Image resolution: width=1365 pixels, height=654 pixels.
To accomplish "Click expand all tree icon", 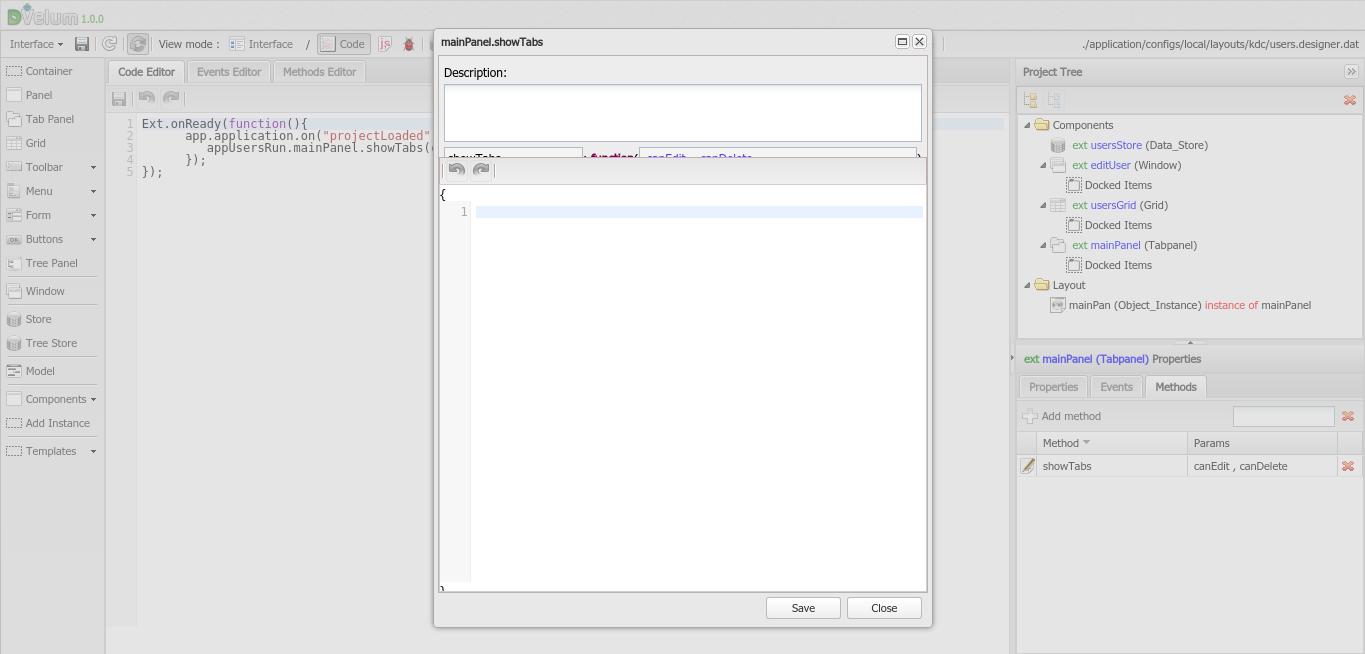I will pos(1031,100).
